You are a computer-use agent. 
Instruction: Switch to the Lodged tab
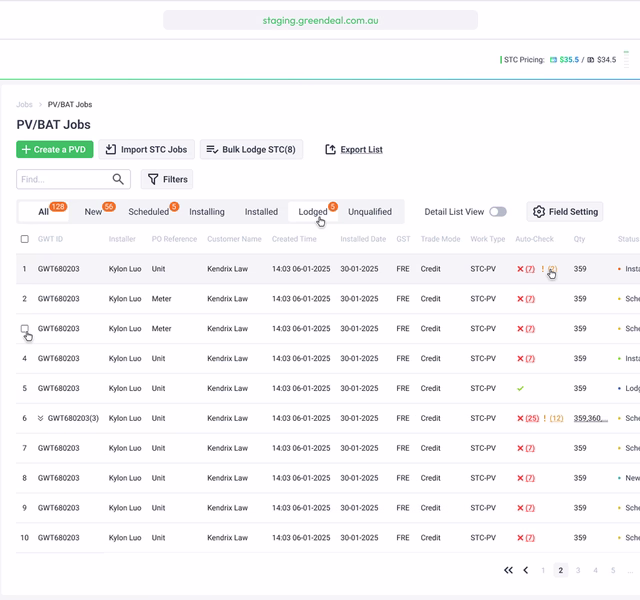(x=312, y=212)
